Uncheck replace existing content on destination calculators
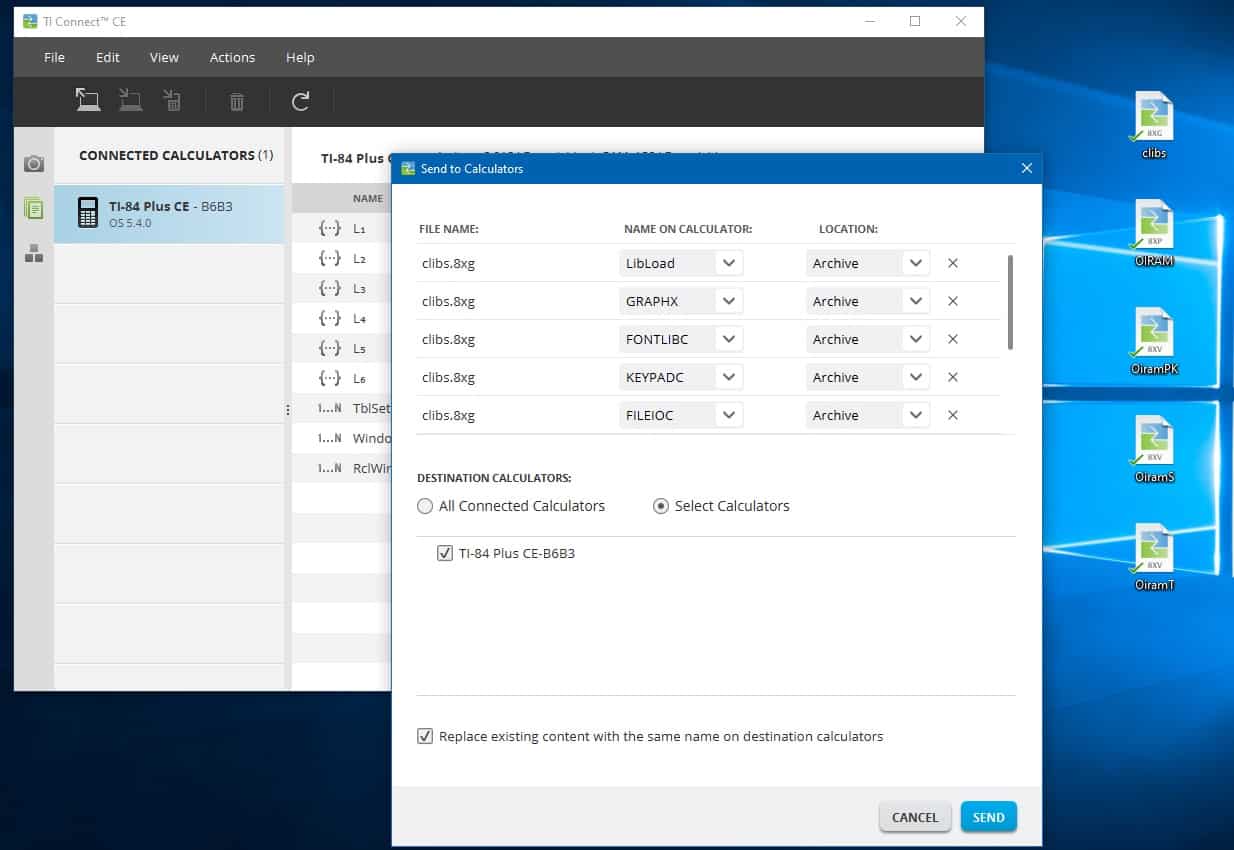The image size is (1234, 850). coord(425,736)
